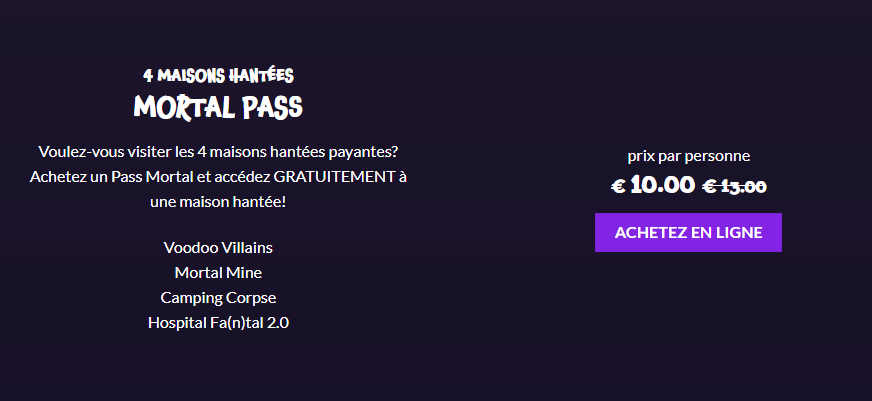Click the word PASS in the title
Image resolution: width=872 pixels, height=401 pixels.
coord(272,107)
